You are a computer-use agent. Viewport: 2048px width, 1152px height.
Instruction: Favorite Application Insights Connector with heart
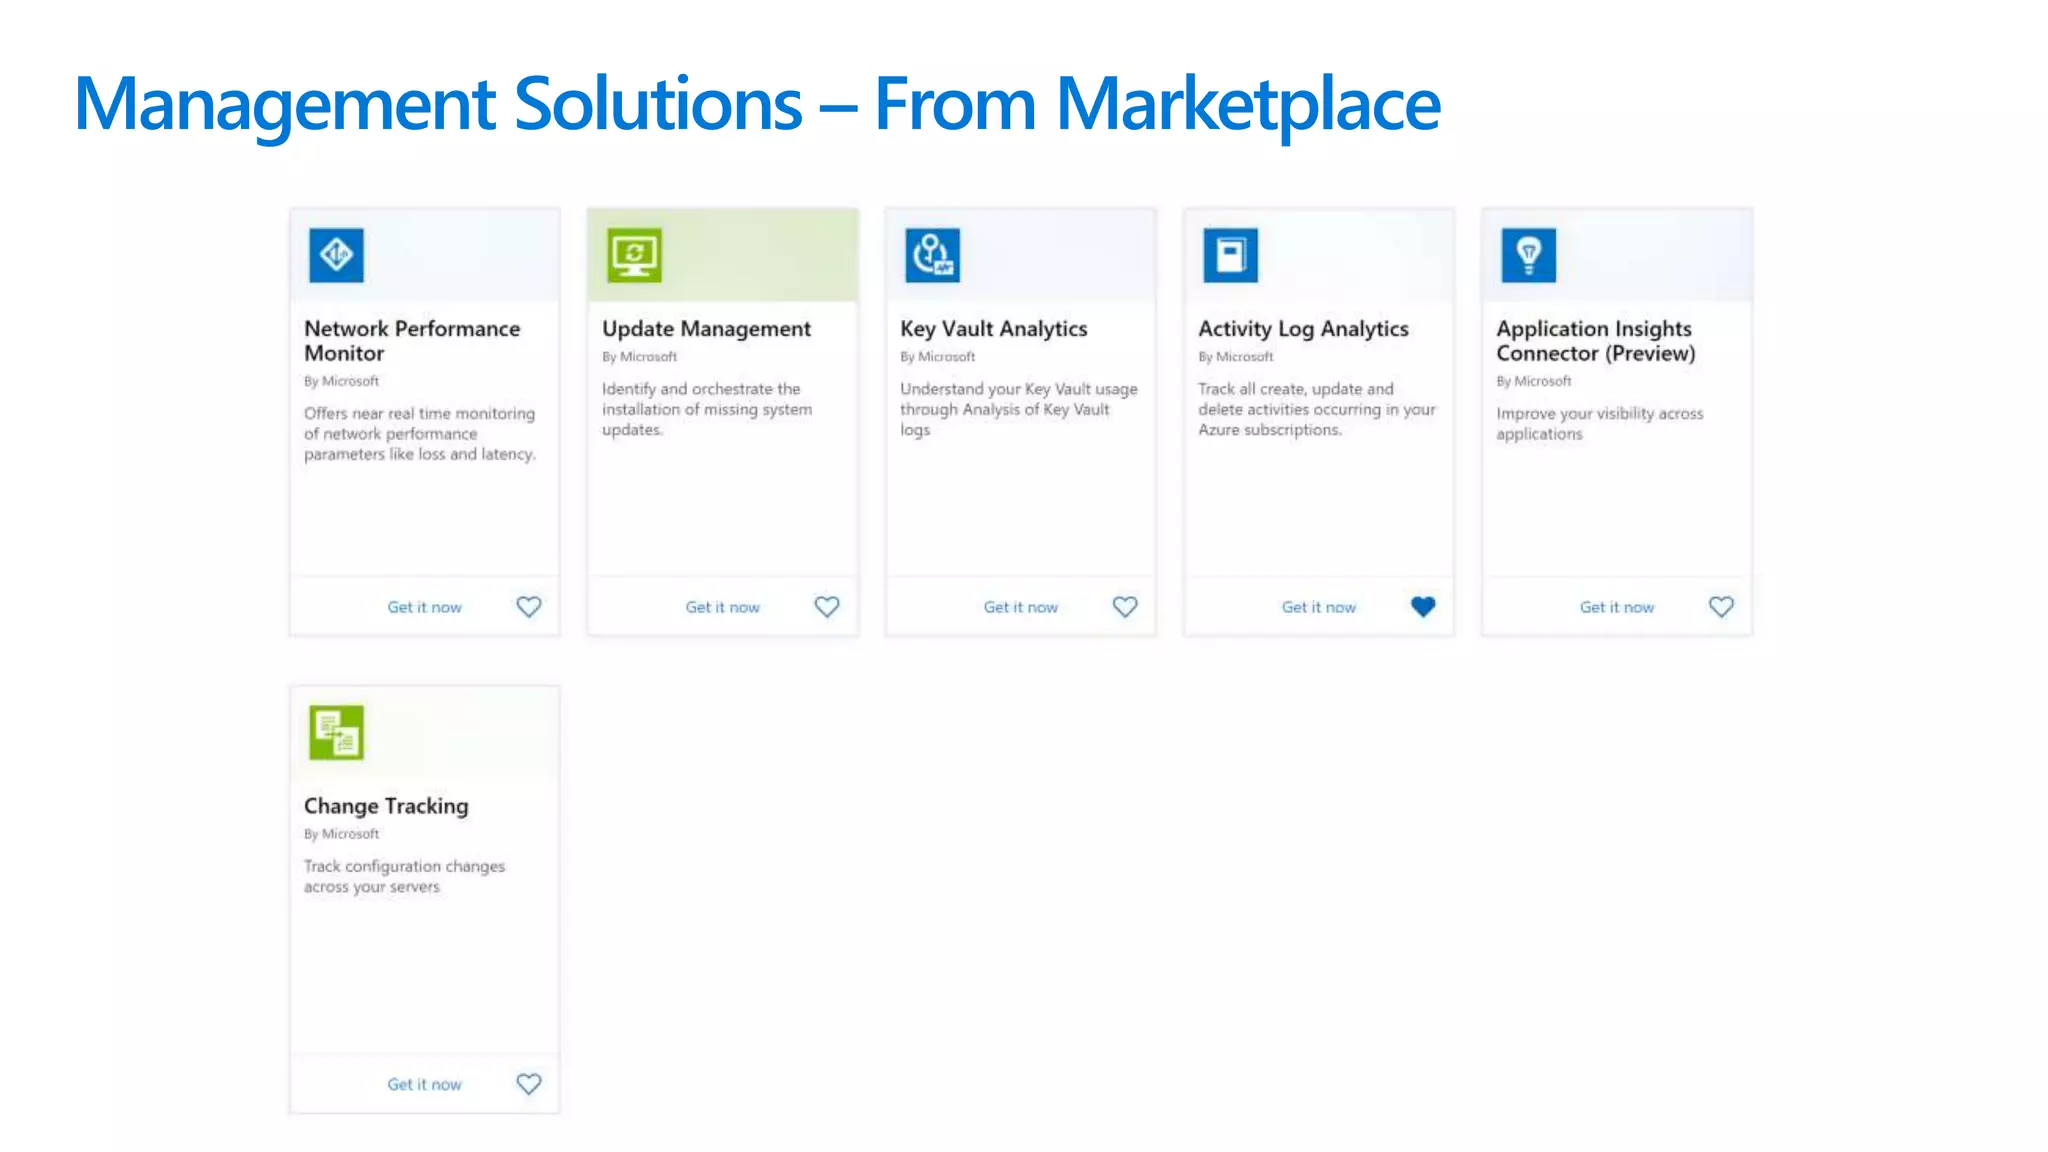point(1721,607)
